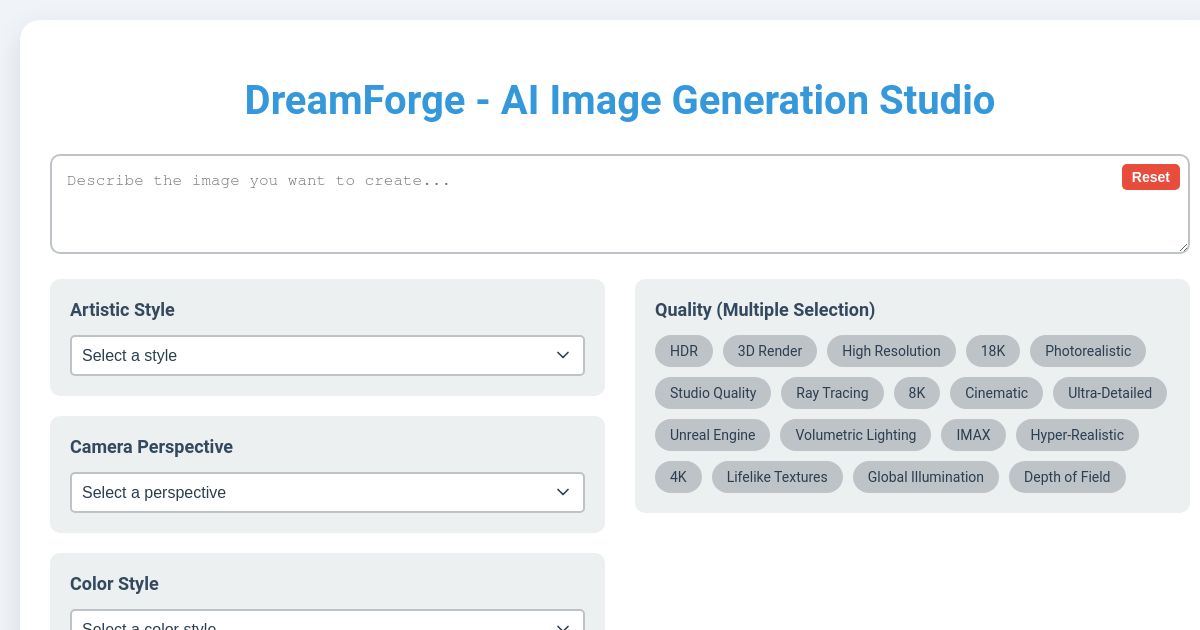Toggle the Ultra-Detailed tag
This screenshot has width=1200, height=630.
(x=1110, y=393)
